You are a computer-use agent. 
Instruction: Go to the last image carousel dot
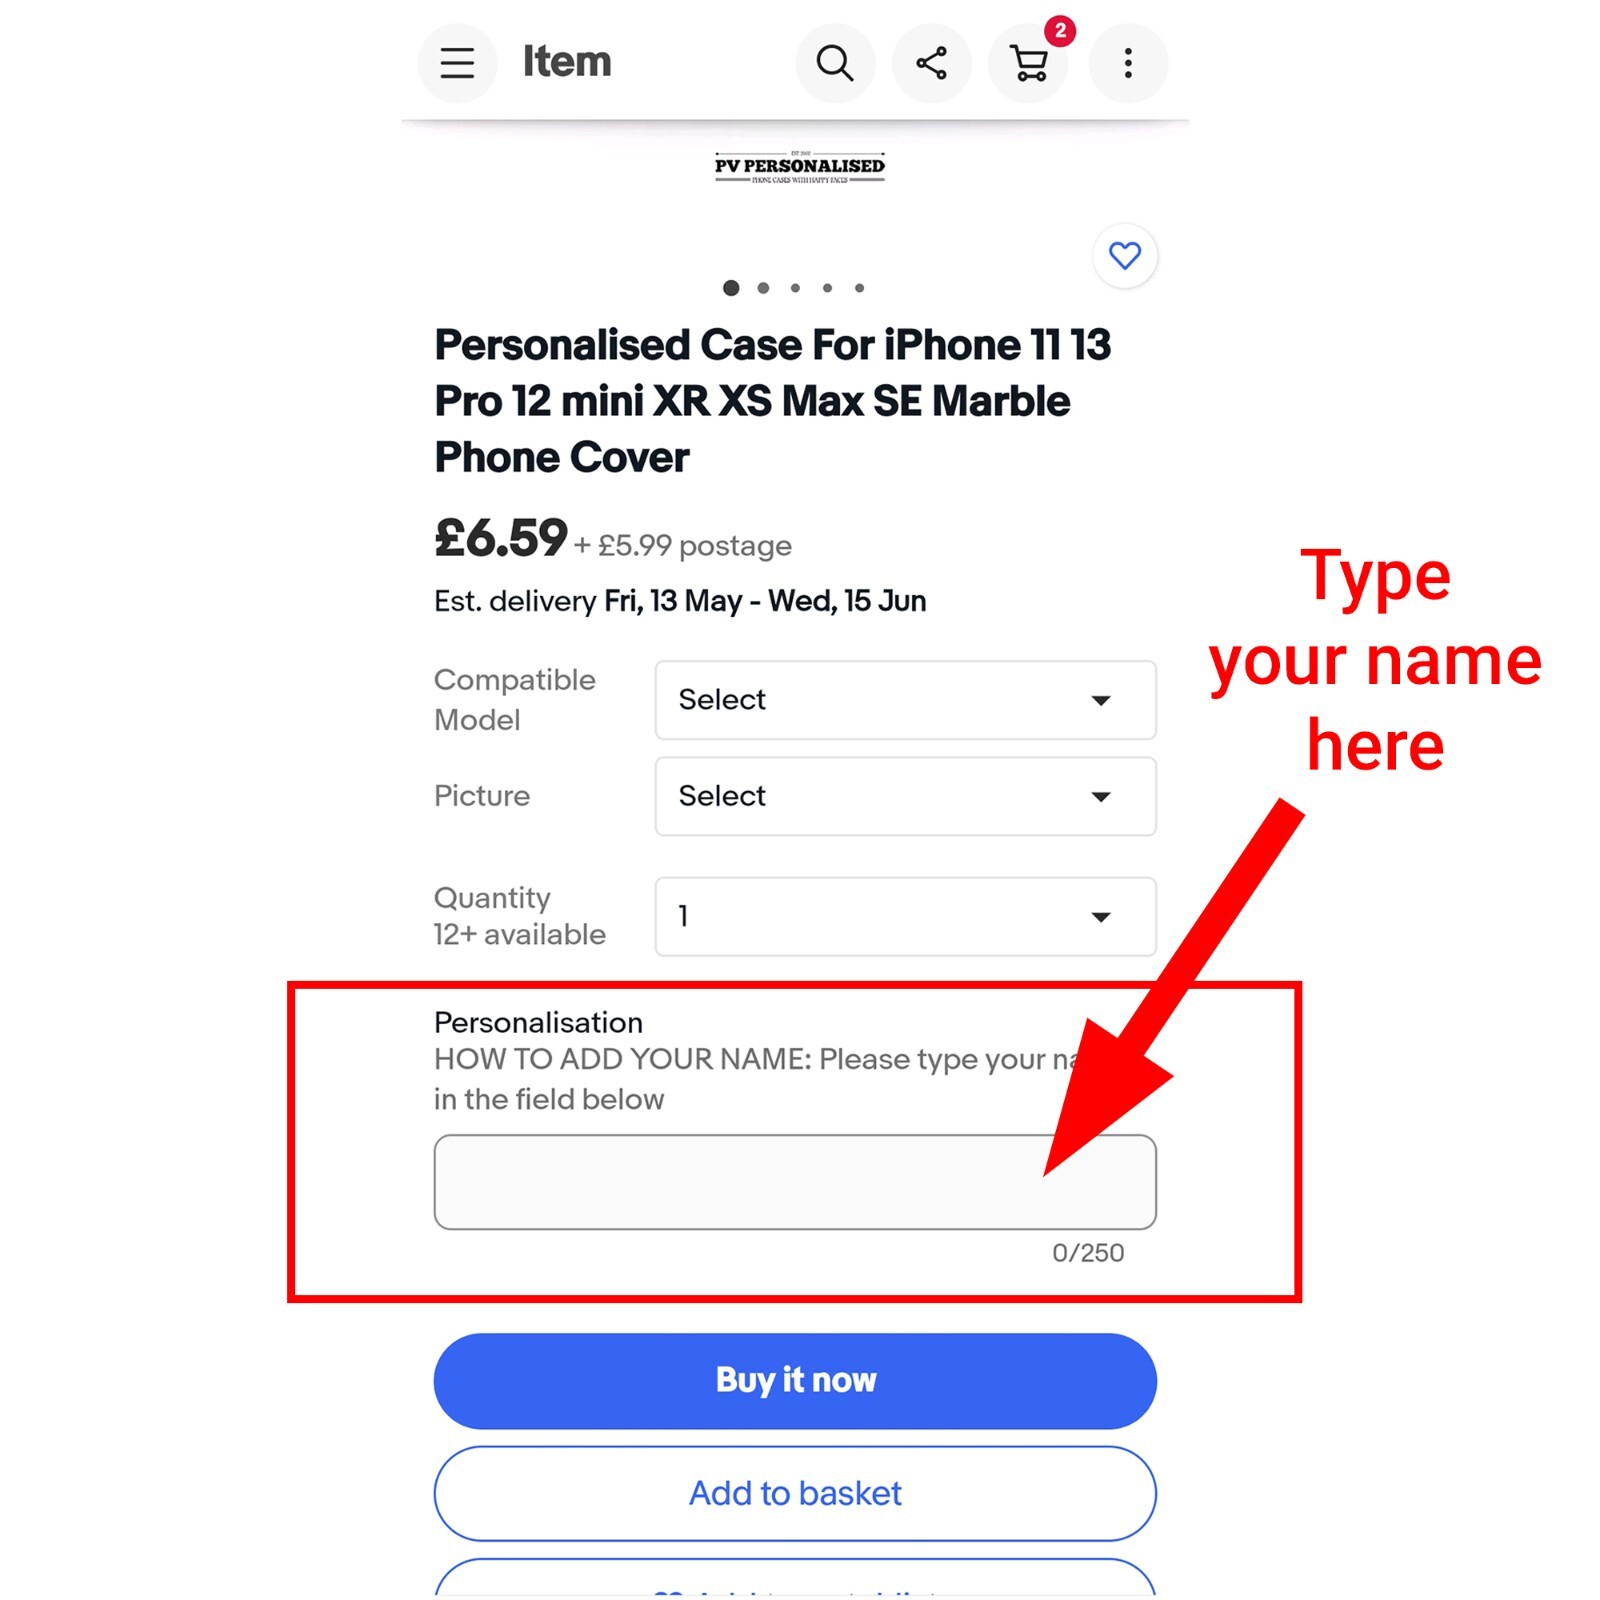[x=859, y=288]
